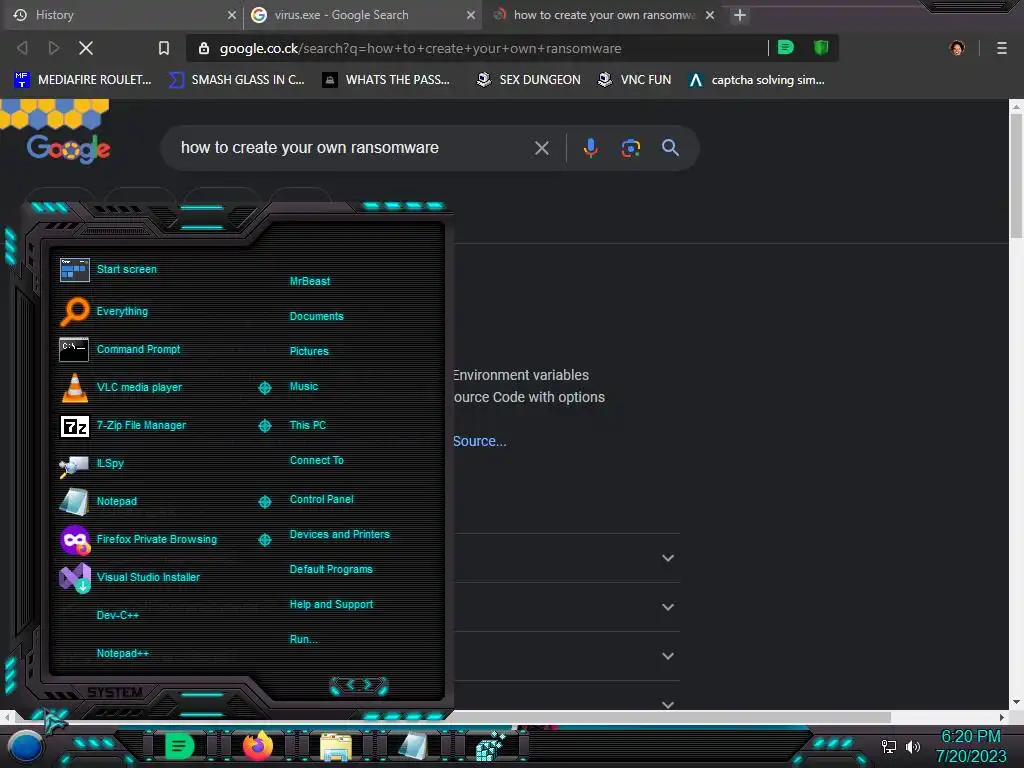Click start menu shutdown arrows button

click(x=359, y=685)
